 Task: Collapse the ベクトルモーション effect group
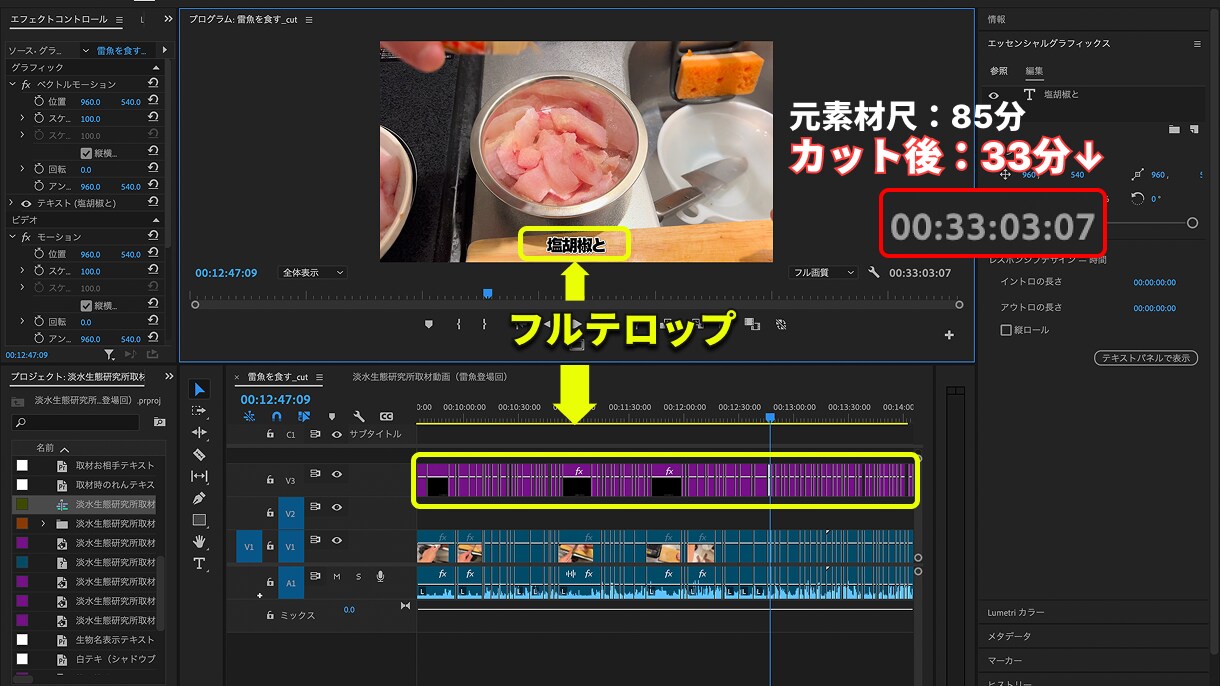click(12, 84)
